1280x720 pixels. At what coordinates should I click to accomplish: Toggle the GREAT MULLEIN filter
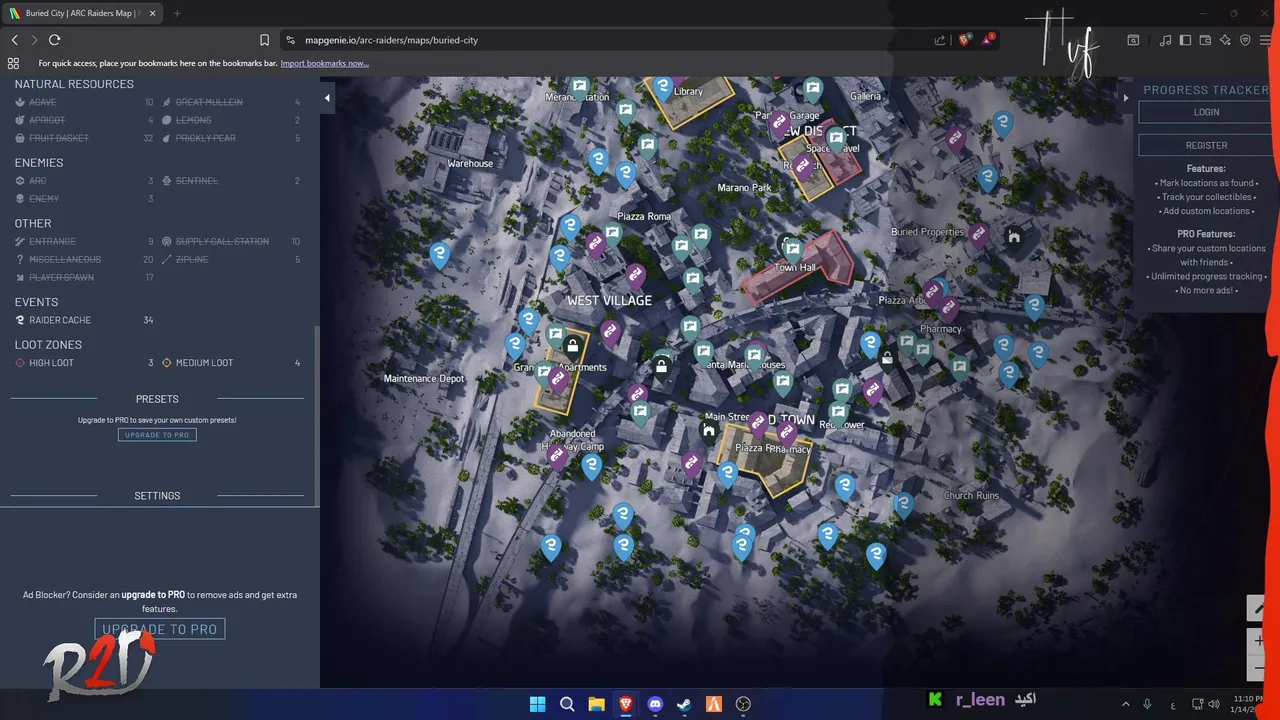click(231, 102)
